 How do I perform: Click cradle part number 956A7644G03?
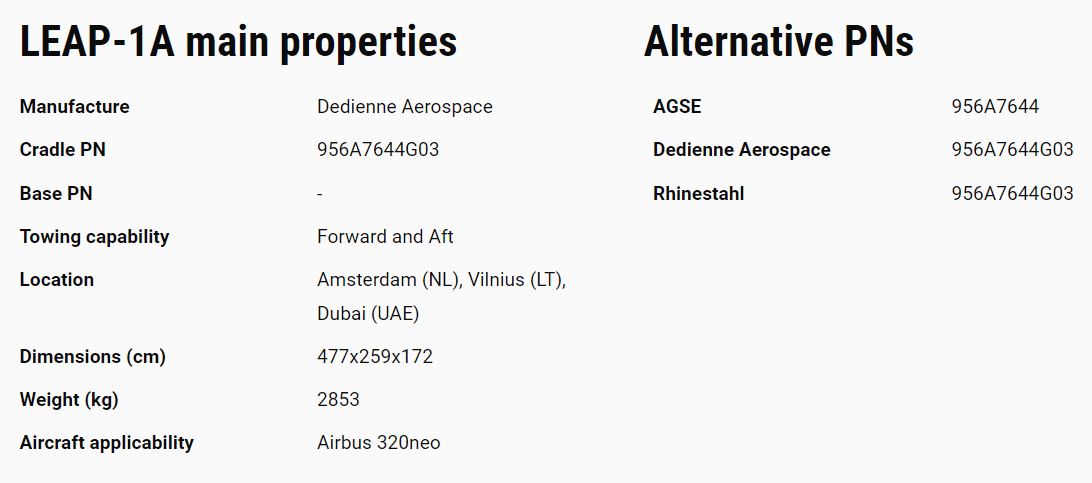click(378, 150)
